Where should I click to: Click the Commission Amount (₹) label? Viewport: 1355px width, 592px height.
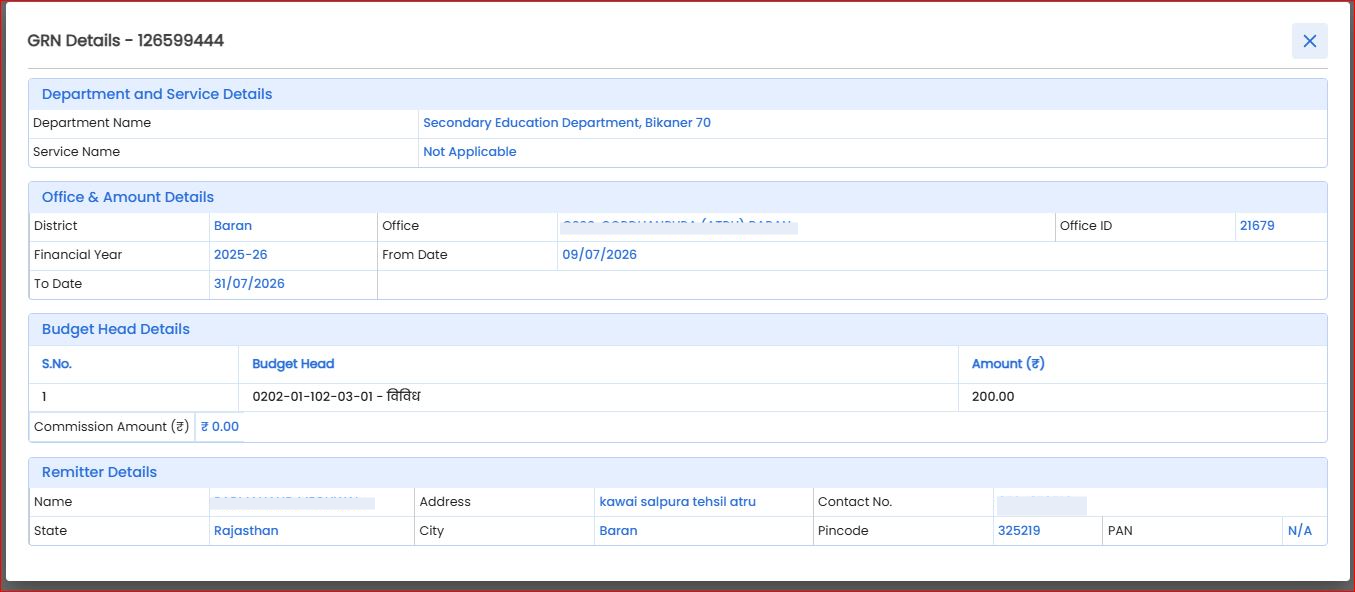click(x=111, y=427)
